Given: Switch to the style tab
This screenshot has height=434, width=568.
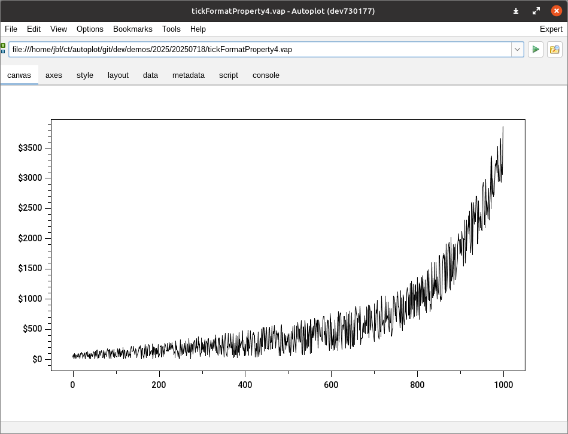Looking at the screenshot, I should click(x=85, y=75).
